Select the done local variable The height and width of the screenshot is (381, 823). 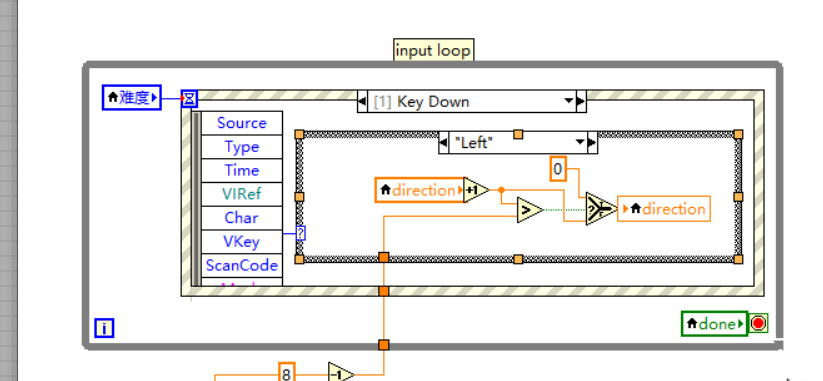714,323
